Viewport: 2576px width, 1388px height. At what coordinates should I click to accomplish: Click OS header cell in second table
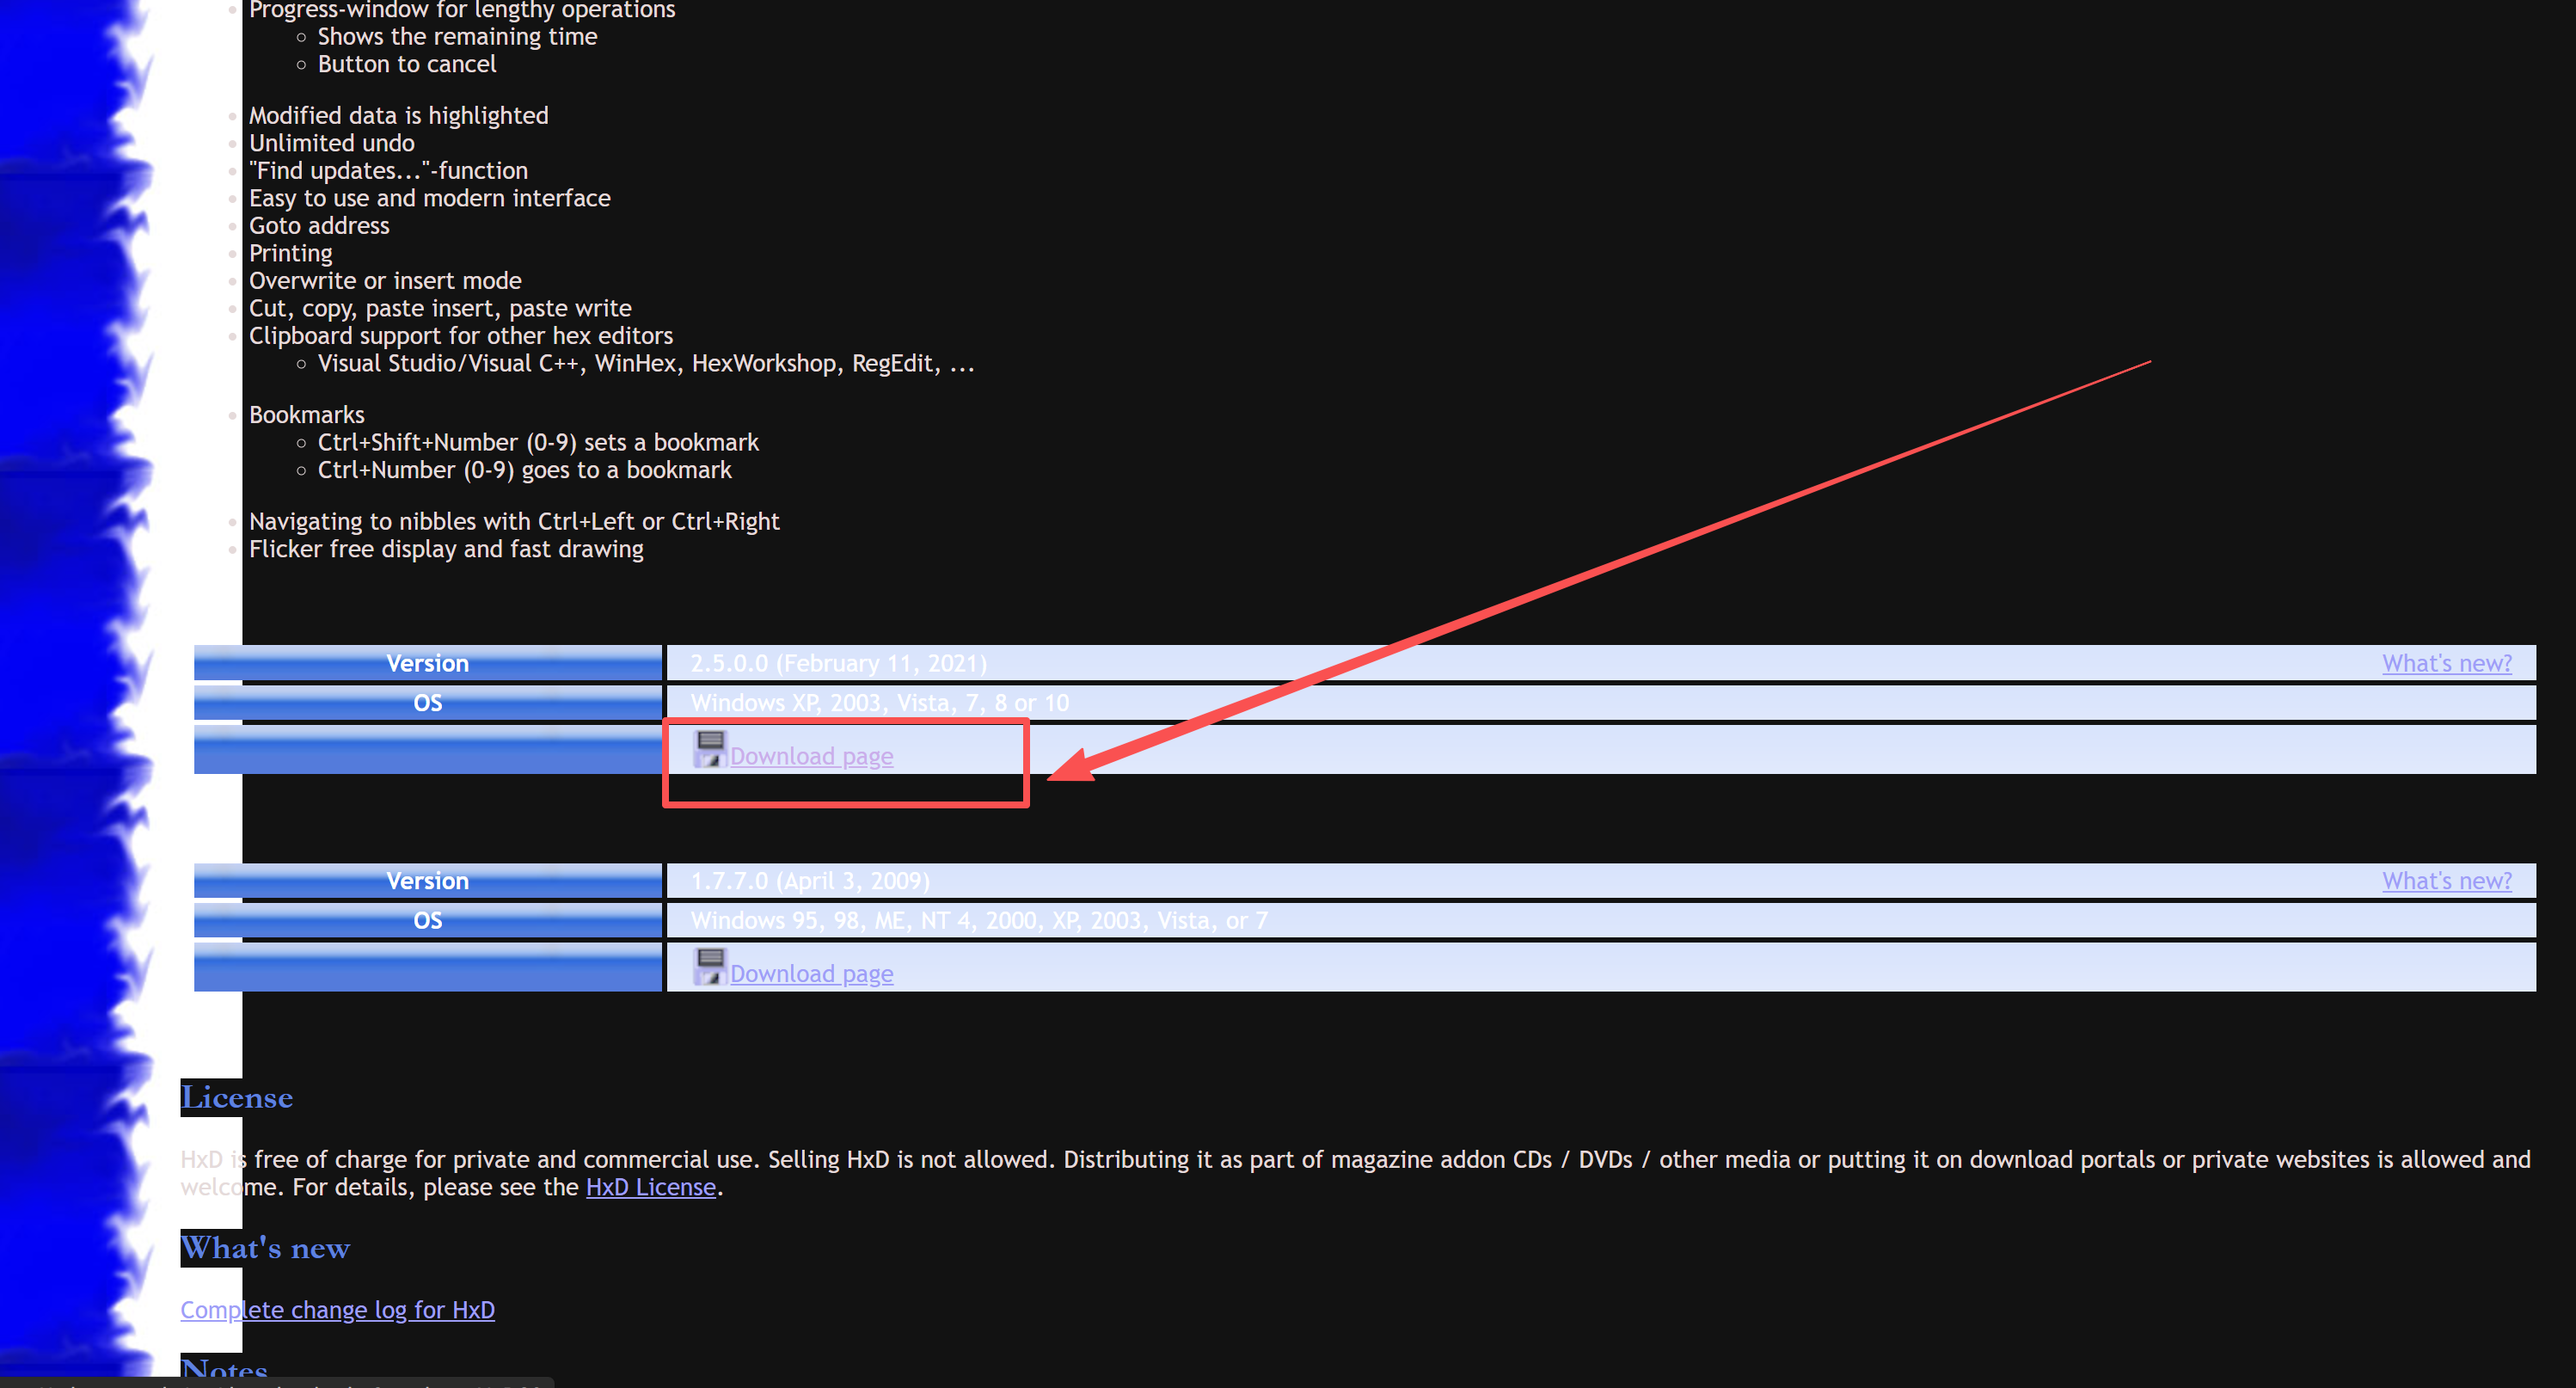point(427,920)
